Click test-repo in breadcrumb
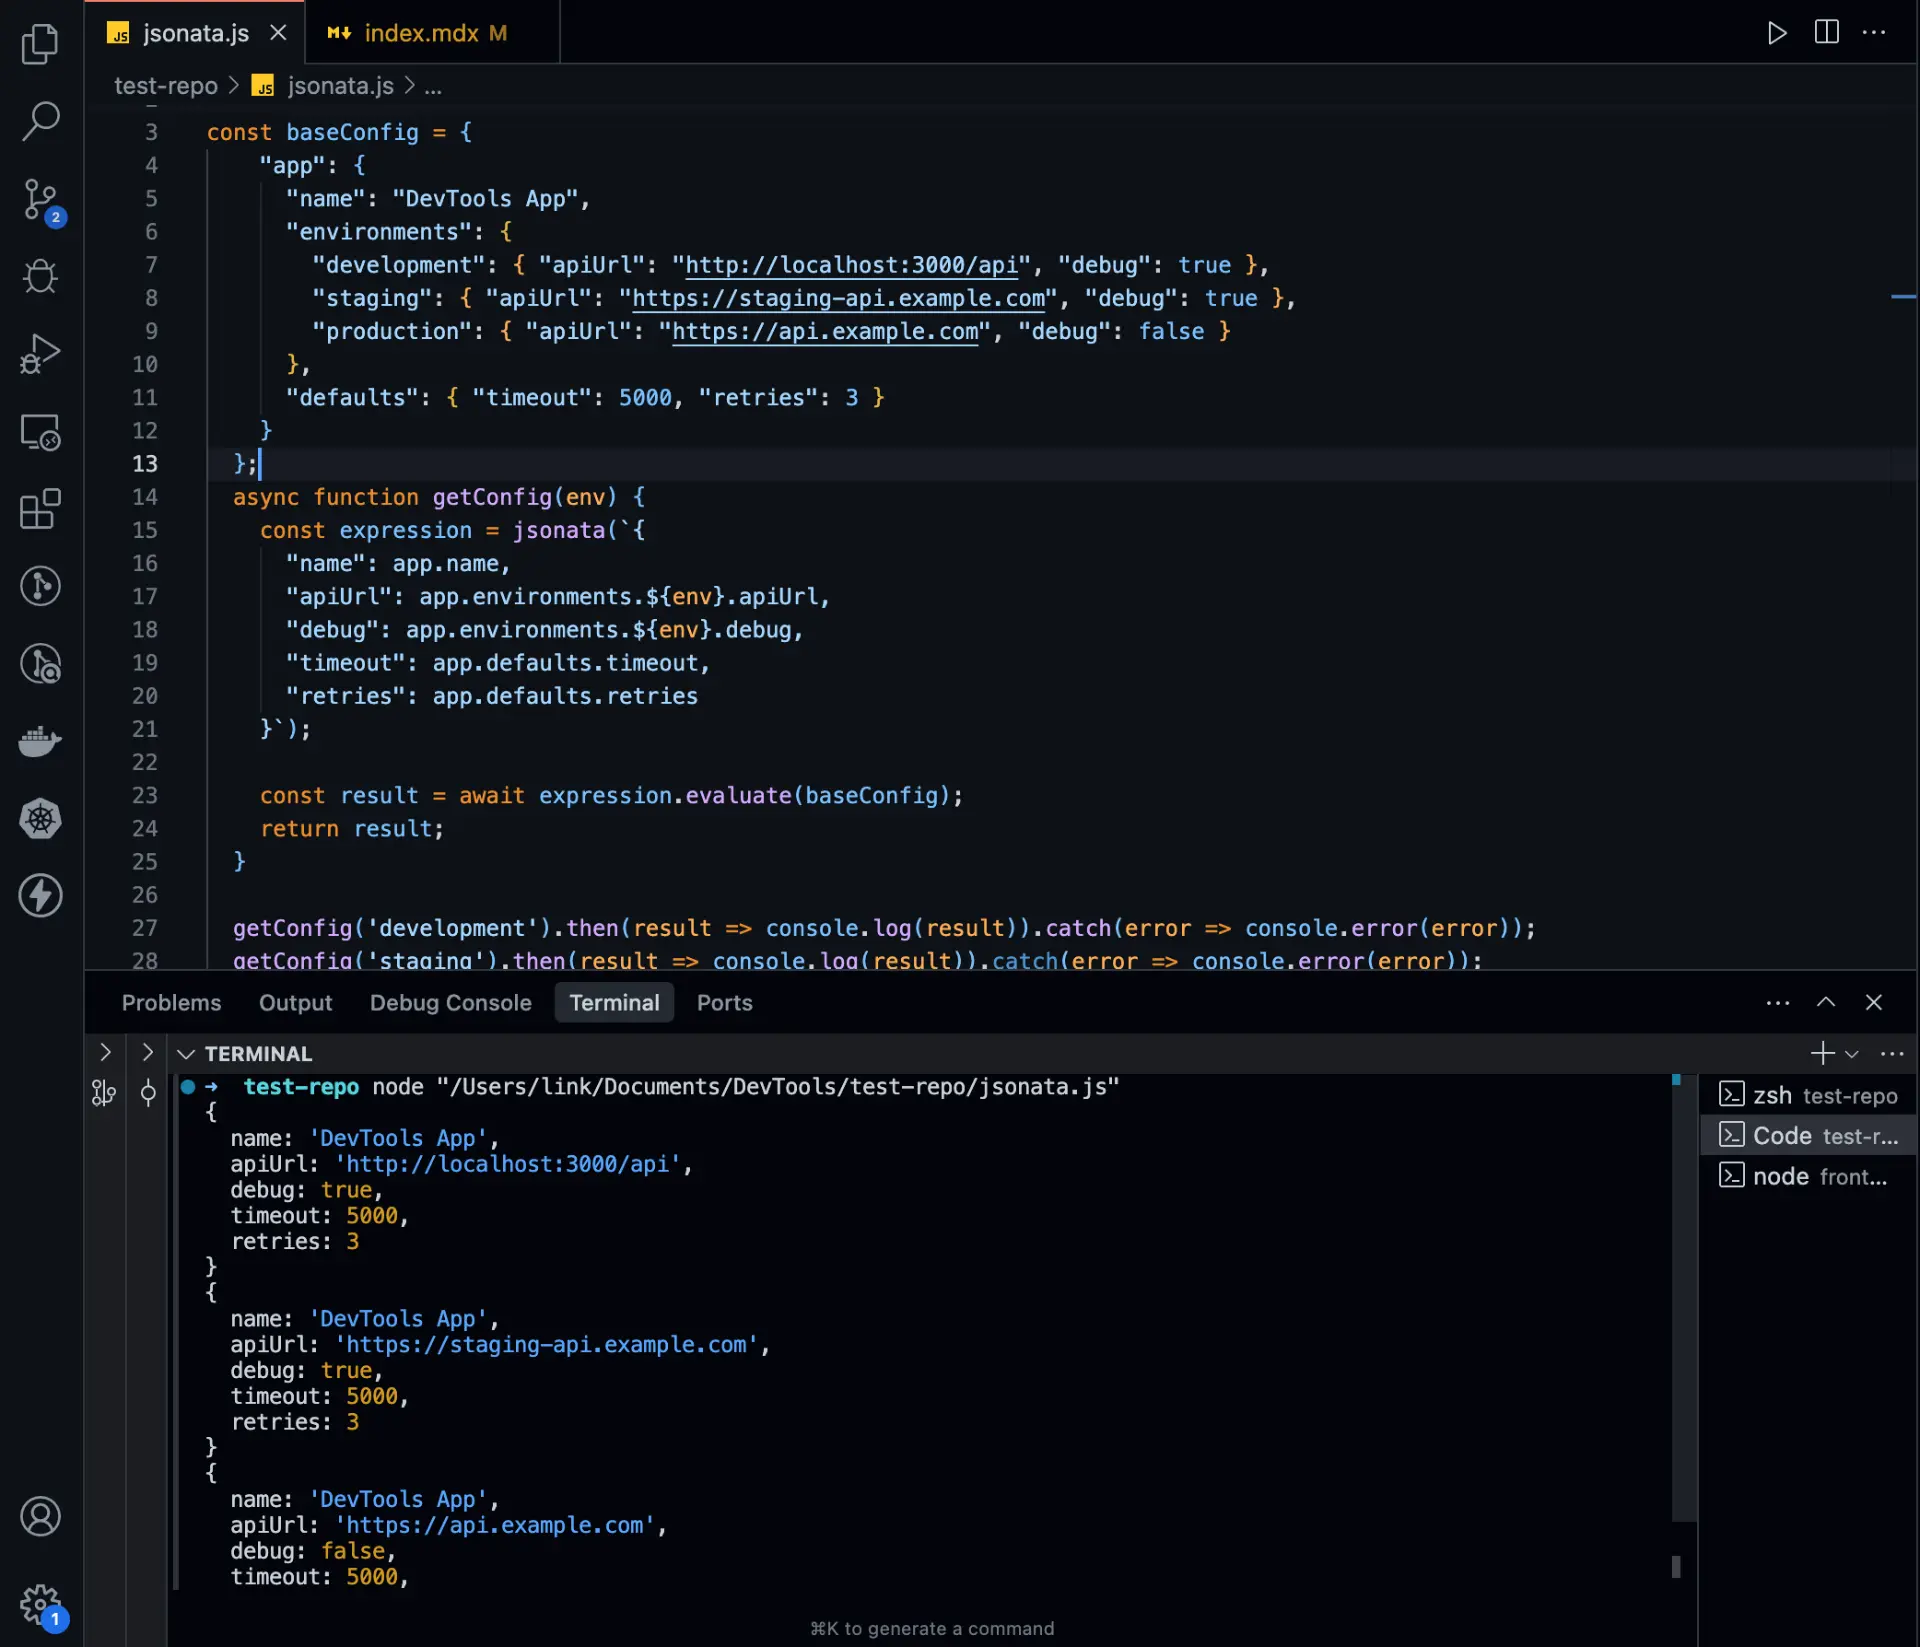 166,86
